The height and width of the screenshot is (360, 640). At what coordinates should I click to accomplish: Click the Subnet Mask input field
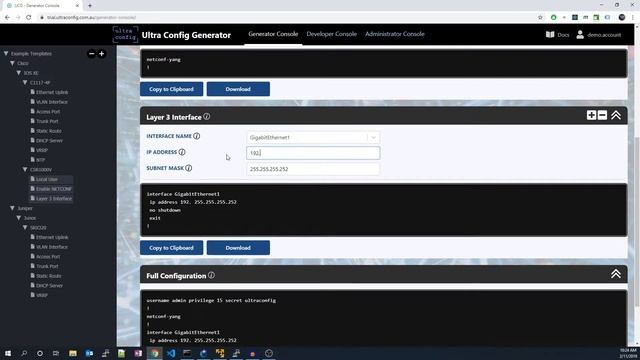tap(313, 169)
